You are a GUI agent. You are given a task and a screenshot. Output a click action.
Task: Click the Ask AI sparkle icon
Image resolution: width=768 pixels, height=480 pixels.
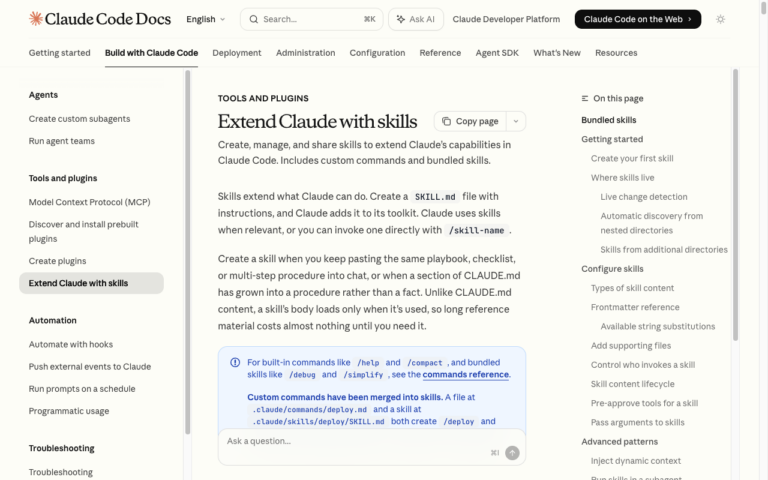pyautogui.click(x=401, y=19)
